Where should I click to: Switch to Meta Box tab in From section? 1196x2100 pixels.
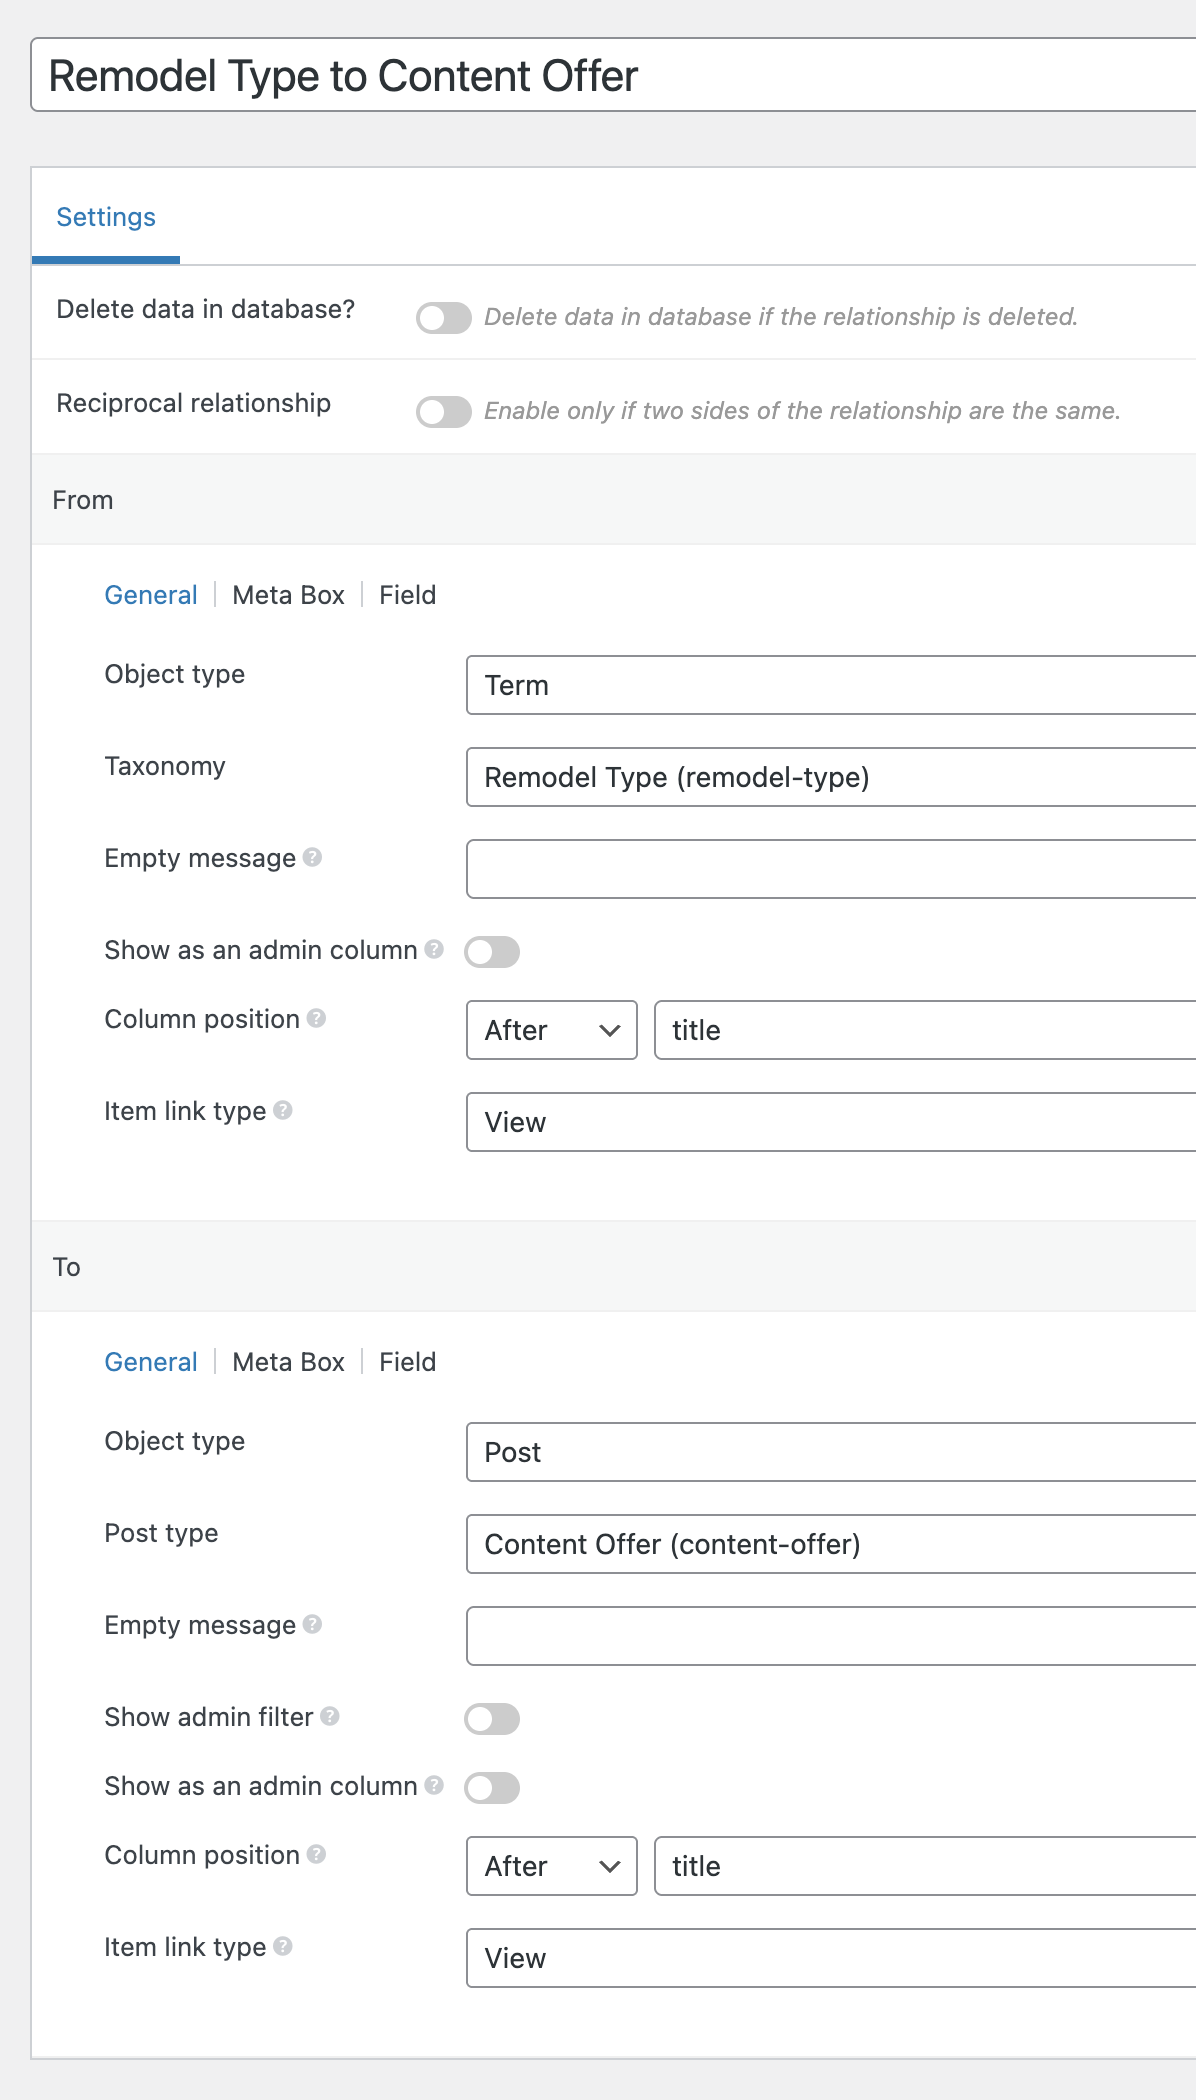(x=288, y=595)
